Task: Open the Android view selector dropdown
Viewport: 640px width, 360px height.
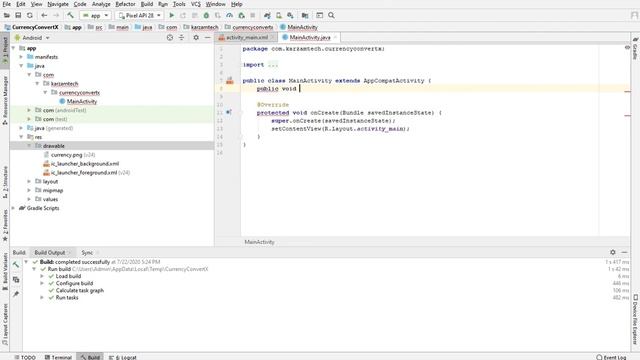Action: tap(32, 38)
